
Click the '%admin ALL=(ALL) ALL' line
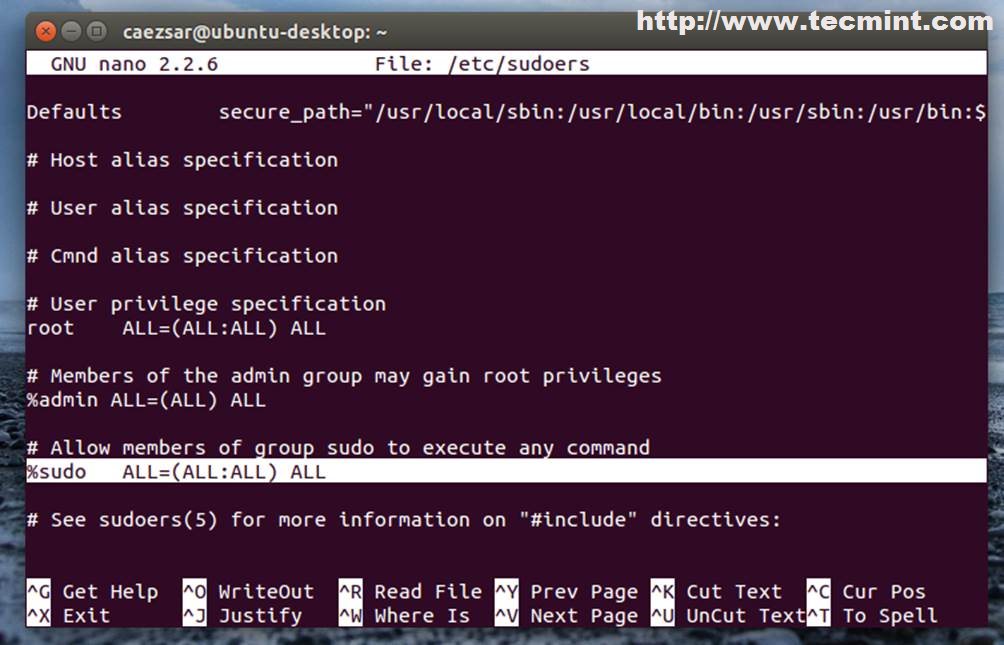coord(146,400)
